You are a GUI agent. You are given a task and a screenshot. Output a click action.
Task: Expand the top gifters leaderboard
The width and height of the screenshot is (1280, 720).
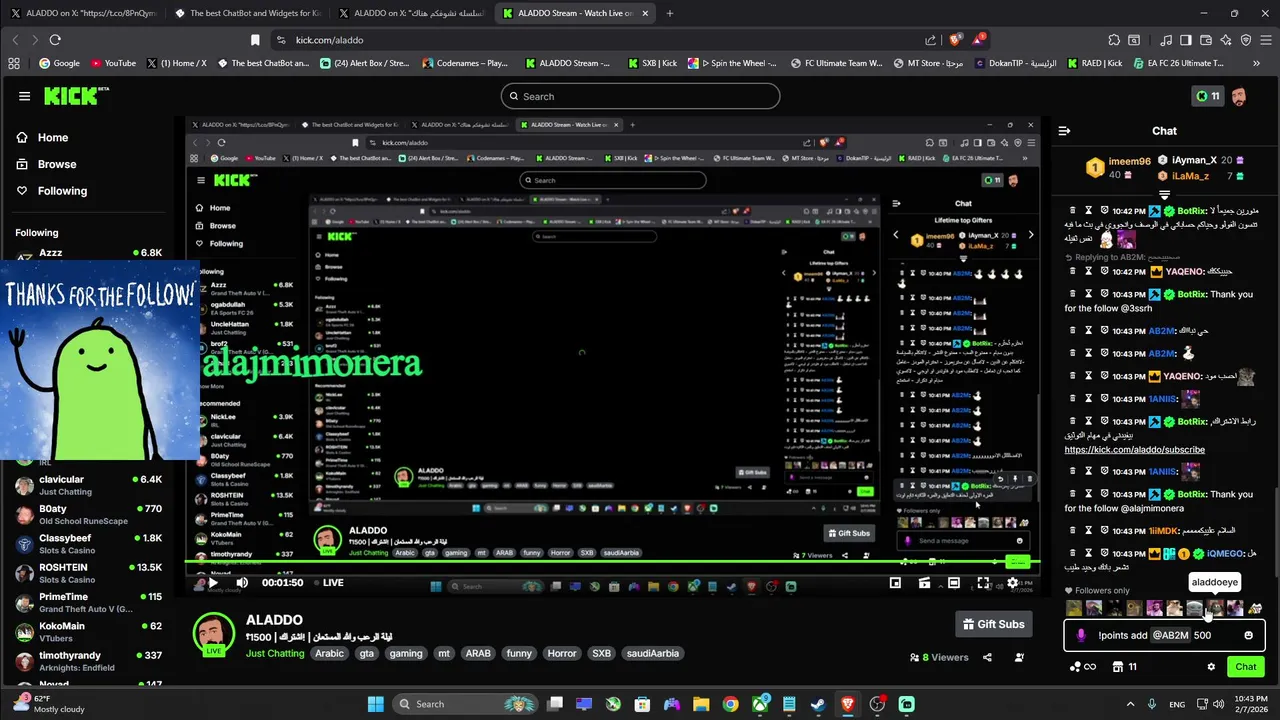point(1164,194)
